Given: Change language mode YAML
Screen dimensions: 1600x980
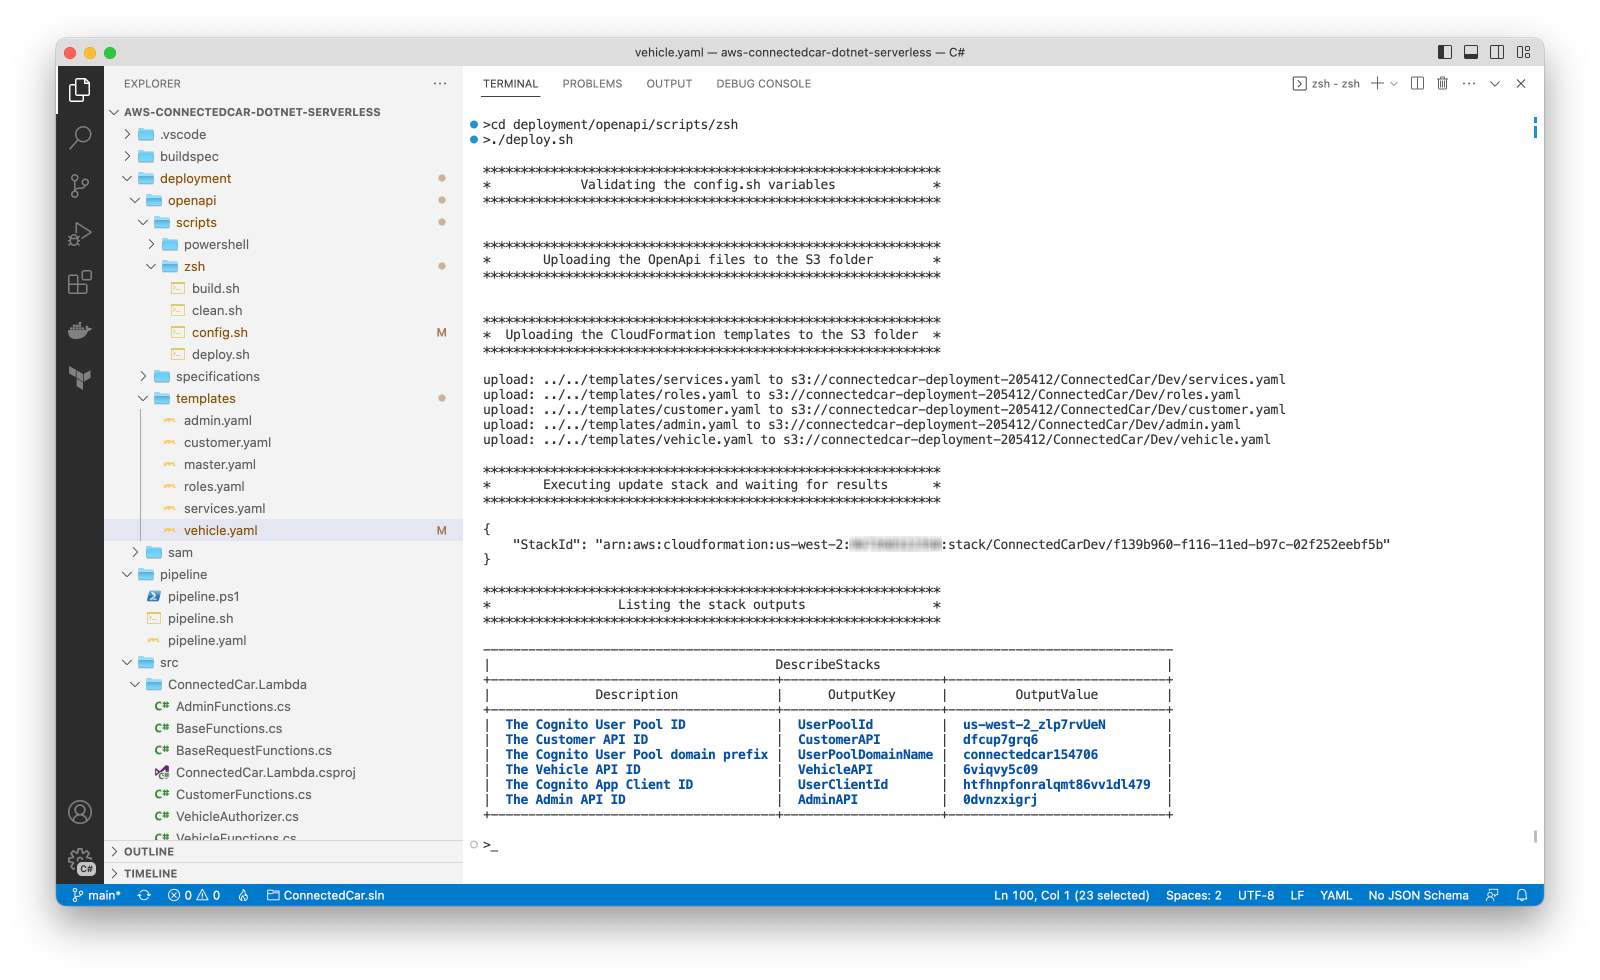Looking at the screenshot, I should click(x=1335, y=895).
